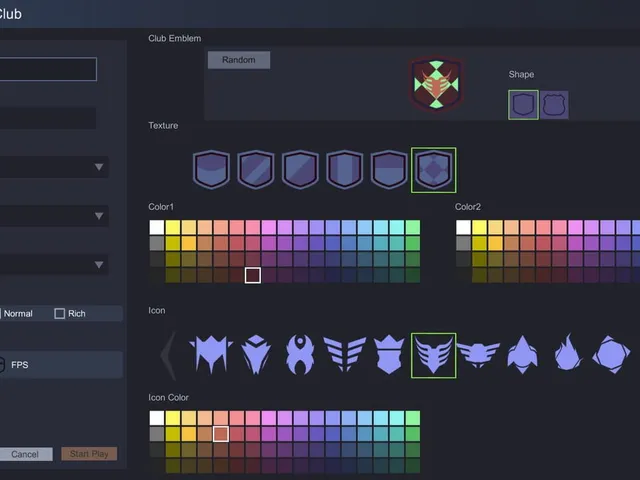Select the single diagonal split shield texture

(x=300, y=169)
